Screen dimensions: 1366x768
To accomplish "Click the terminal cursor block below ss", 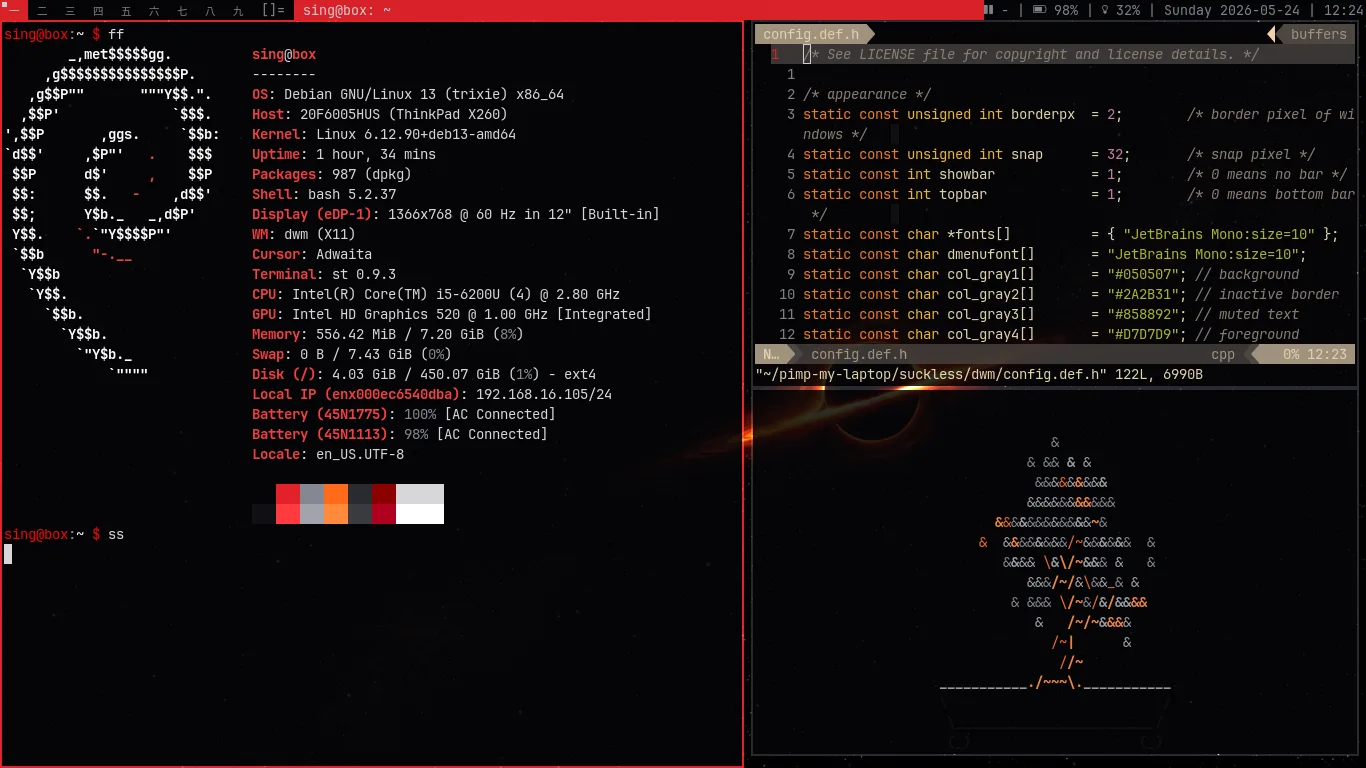I will pos(8,554).
